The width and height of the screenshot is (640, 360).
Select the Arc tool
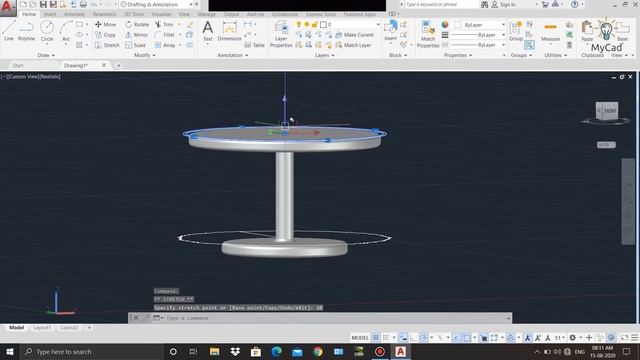tap(66, 31)
